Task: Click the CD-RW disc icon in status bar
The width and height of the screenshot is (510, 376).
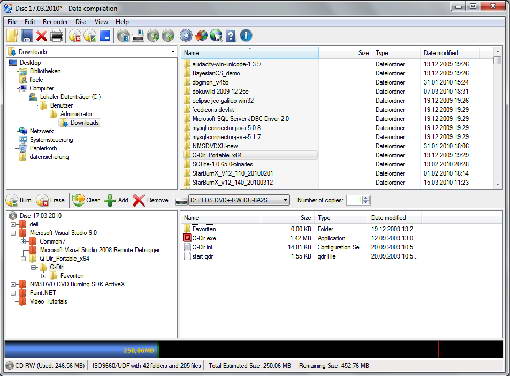Action: (x=10, y=366)
